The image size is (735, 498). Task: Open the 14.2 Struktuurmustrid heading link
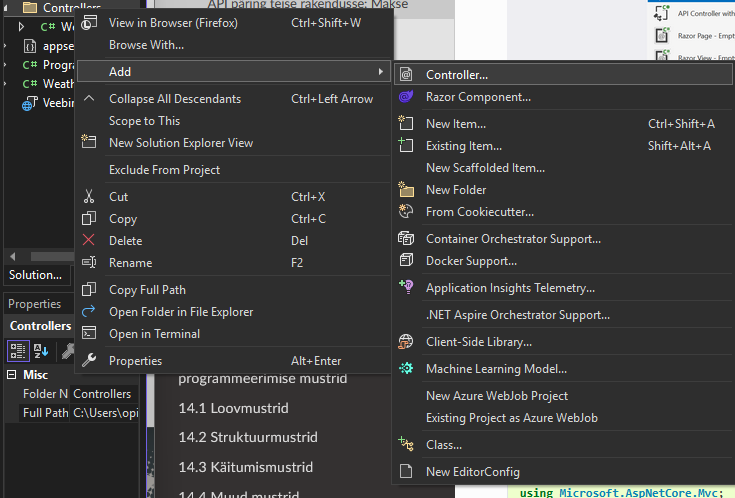click(x=248, y=437)
